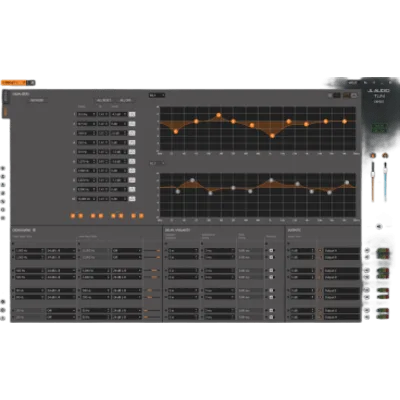Screen dimensions: 400x400
Task: Select the lowest orange EQ node on the top graph
Action: [x=272, y=136]
